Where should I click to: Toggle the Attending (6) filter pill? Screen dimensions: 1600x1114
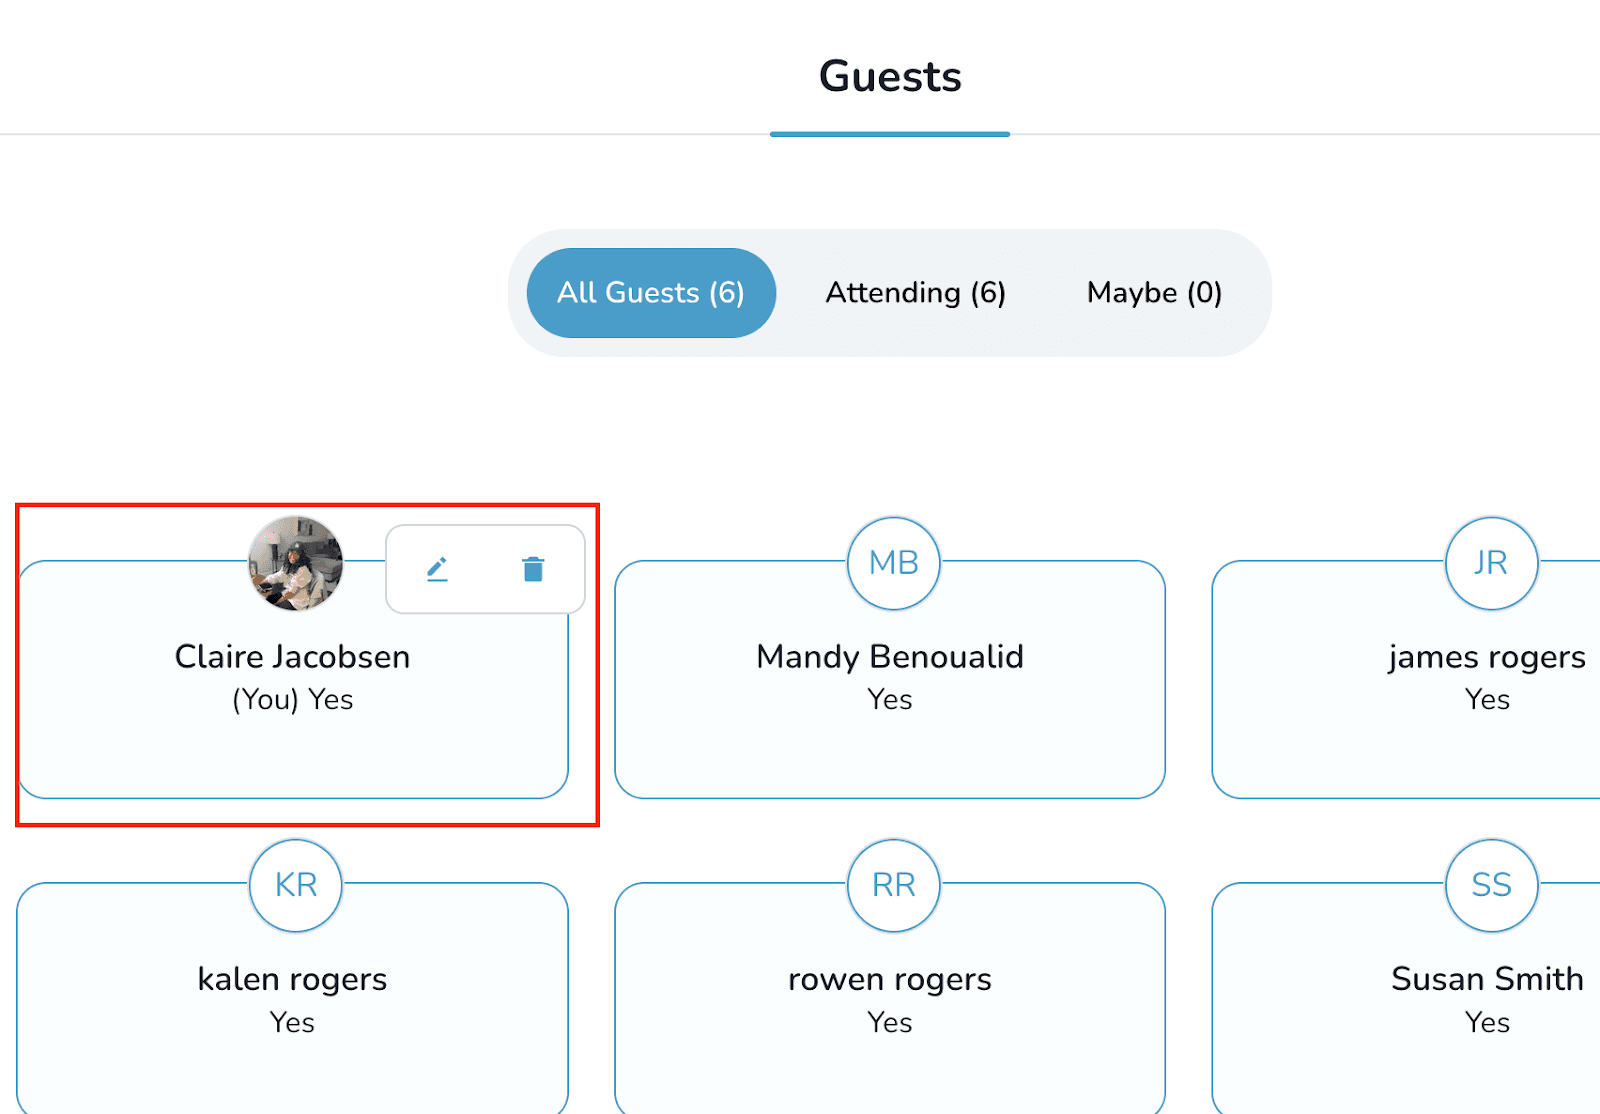(915, 292)
